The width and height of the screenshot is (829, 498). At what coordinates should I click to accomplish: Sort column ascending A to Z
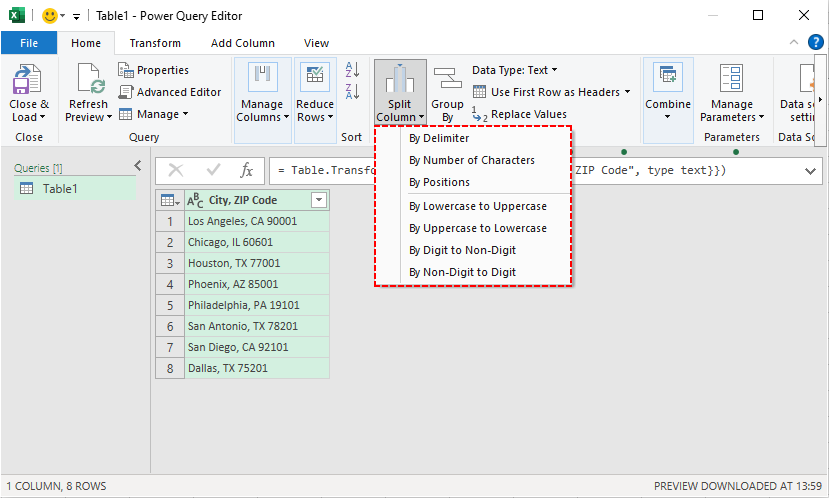pyautogui.click(x=353, y=69)
